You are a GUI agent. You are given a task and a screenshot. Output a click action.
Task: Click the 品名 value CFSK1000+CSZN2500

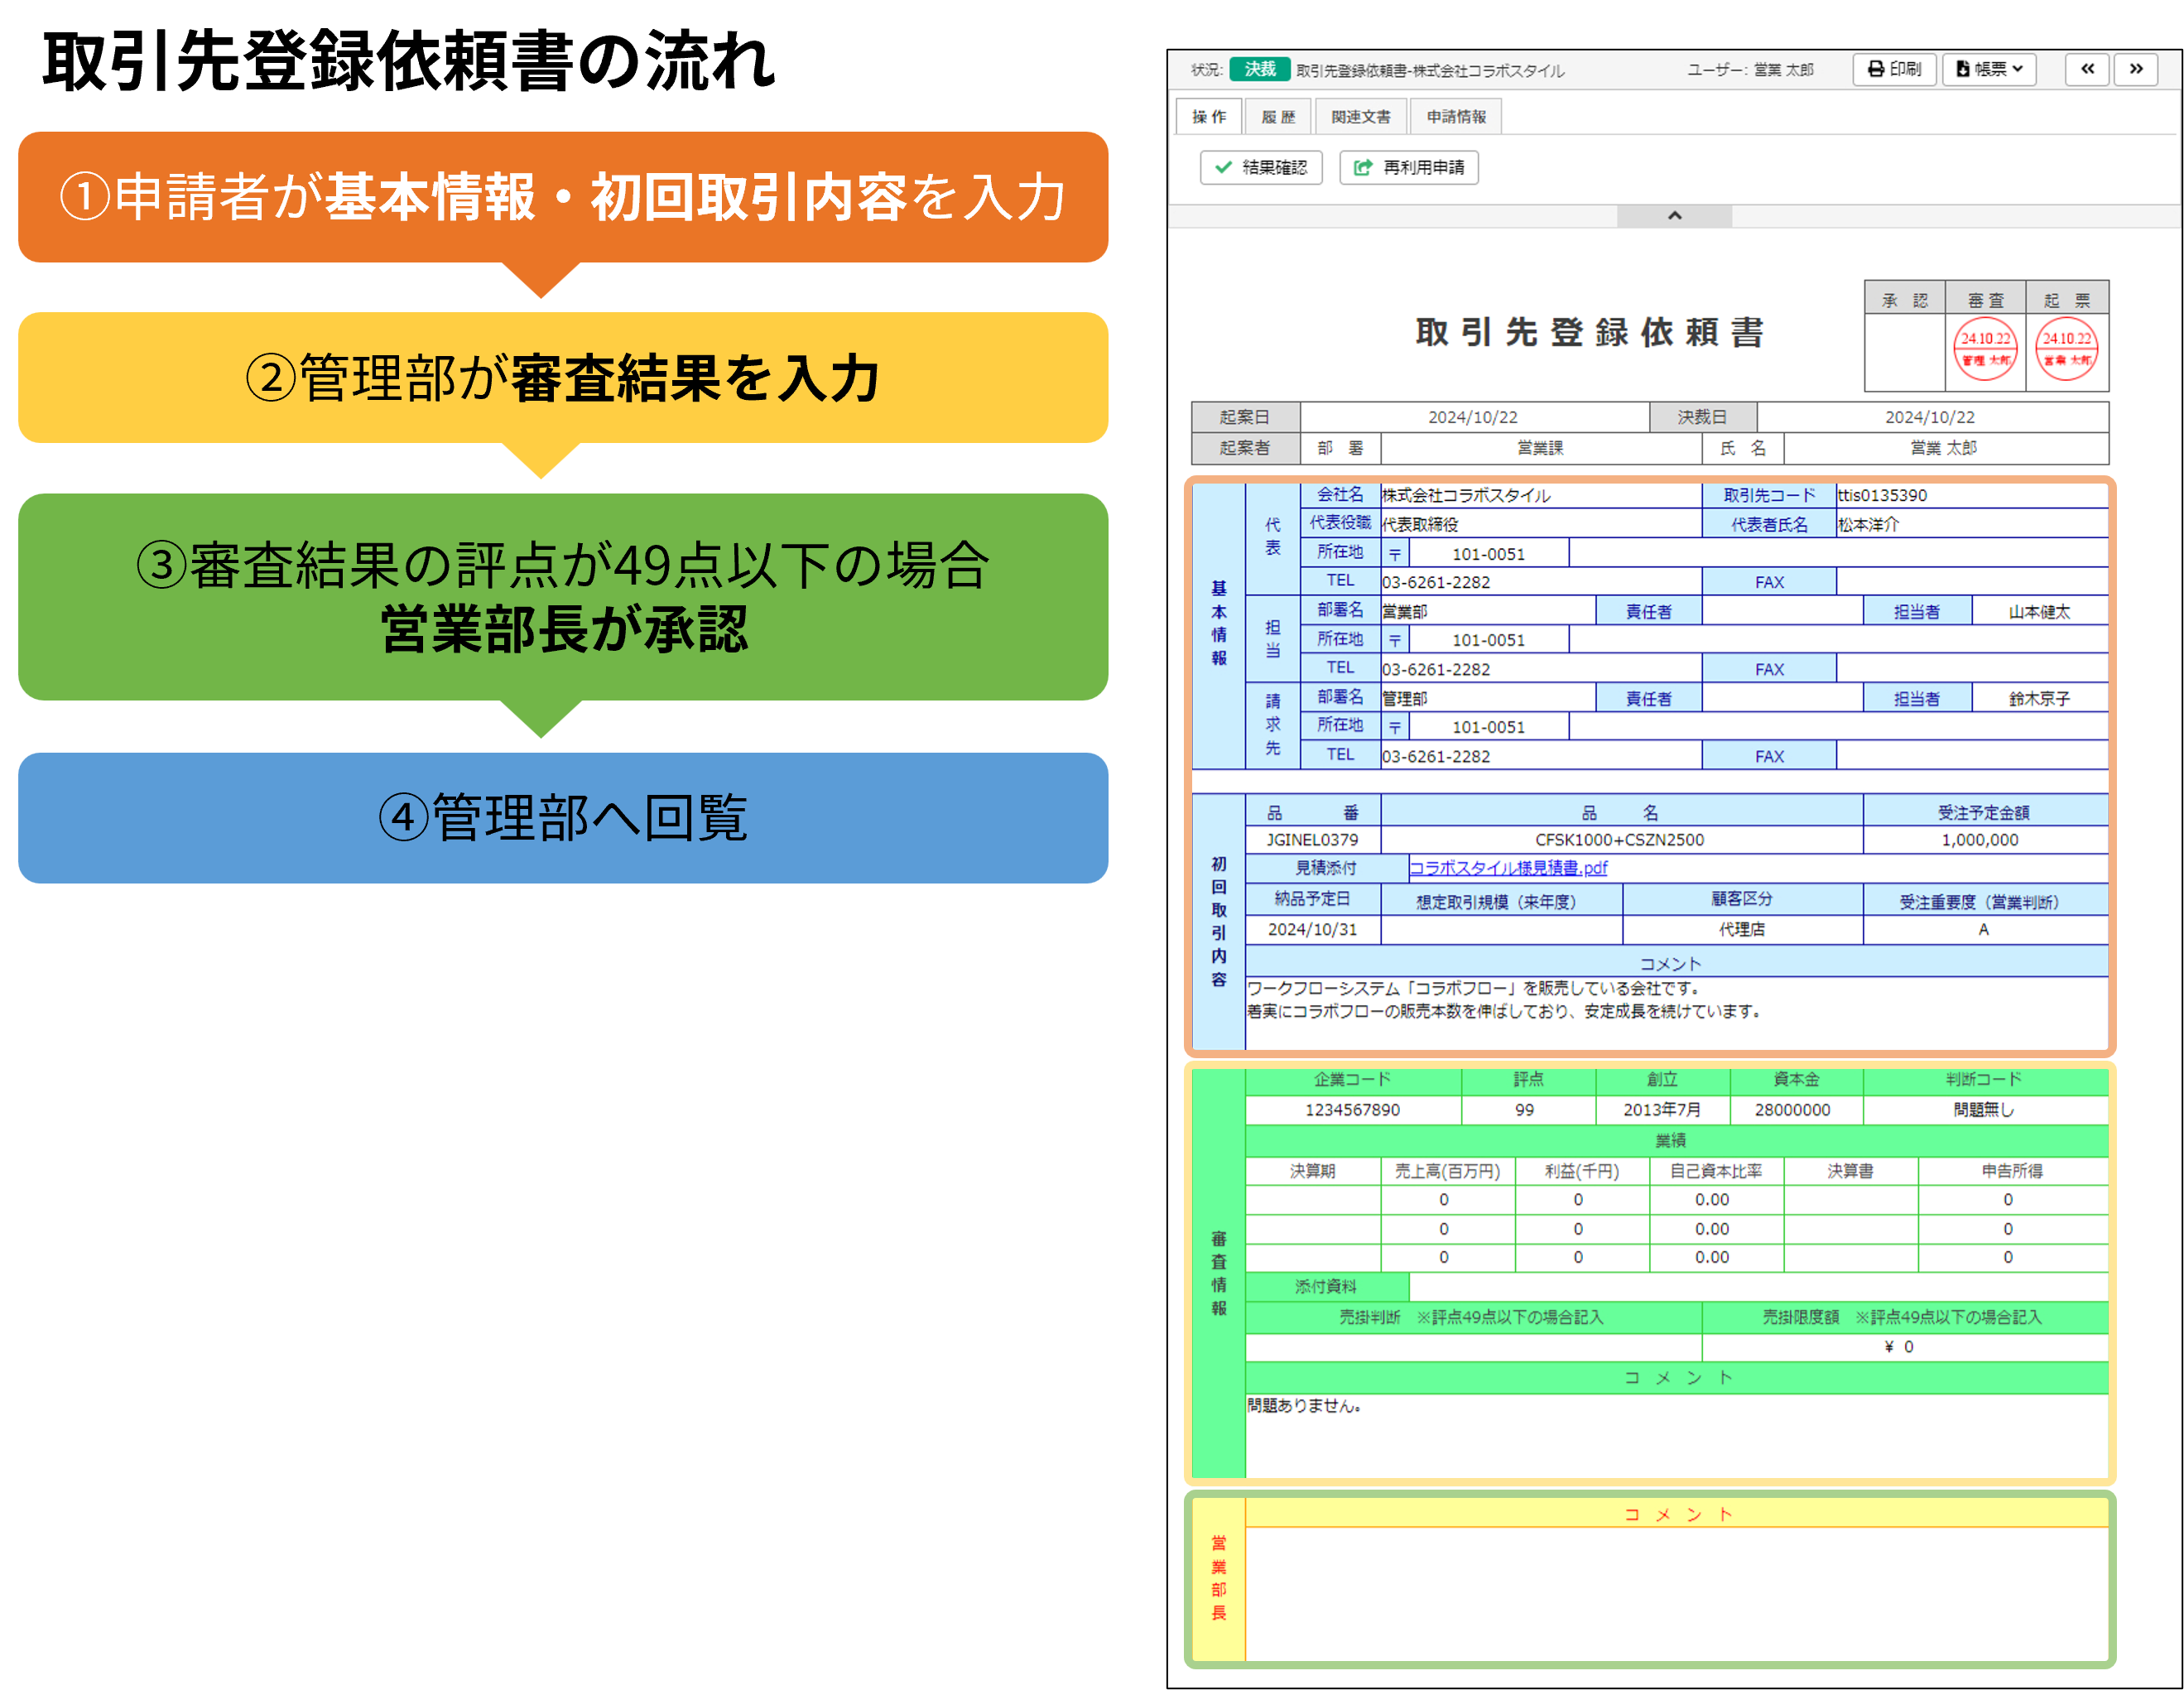pyautogui.click(x=1620, y=840)
